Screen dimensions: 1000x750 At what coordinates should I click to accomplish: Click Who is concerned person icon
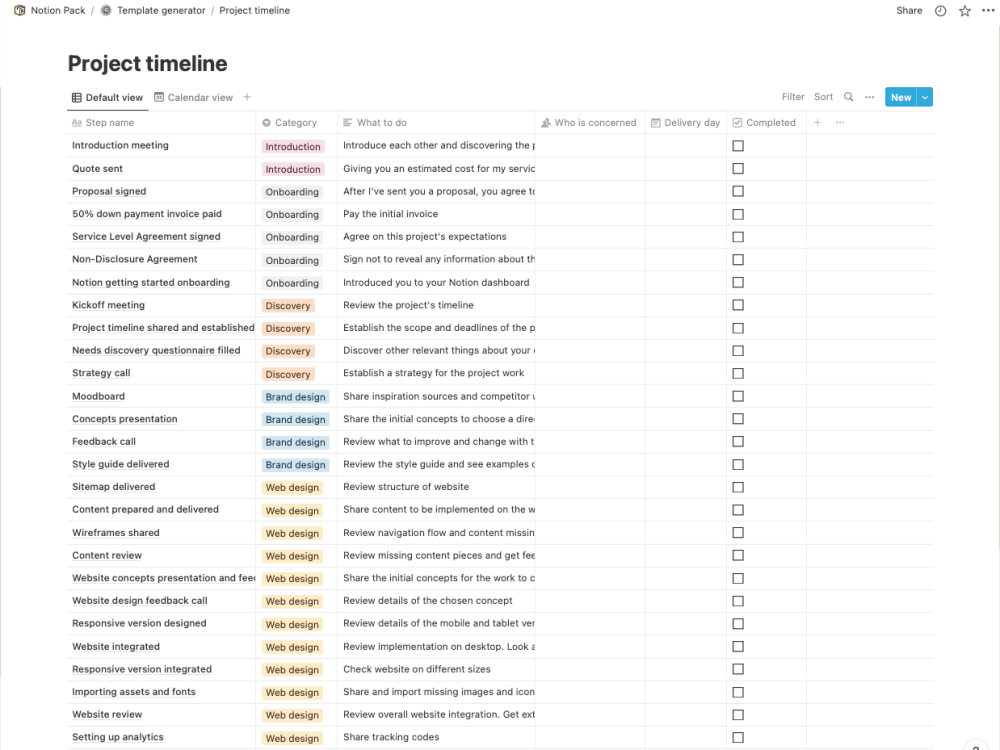(x=546, y=122)
